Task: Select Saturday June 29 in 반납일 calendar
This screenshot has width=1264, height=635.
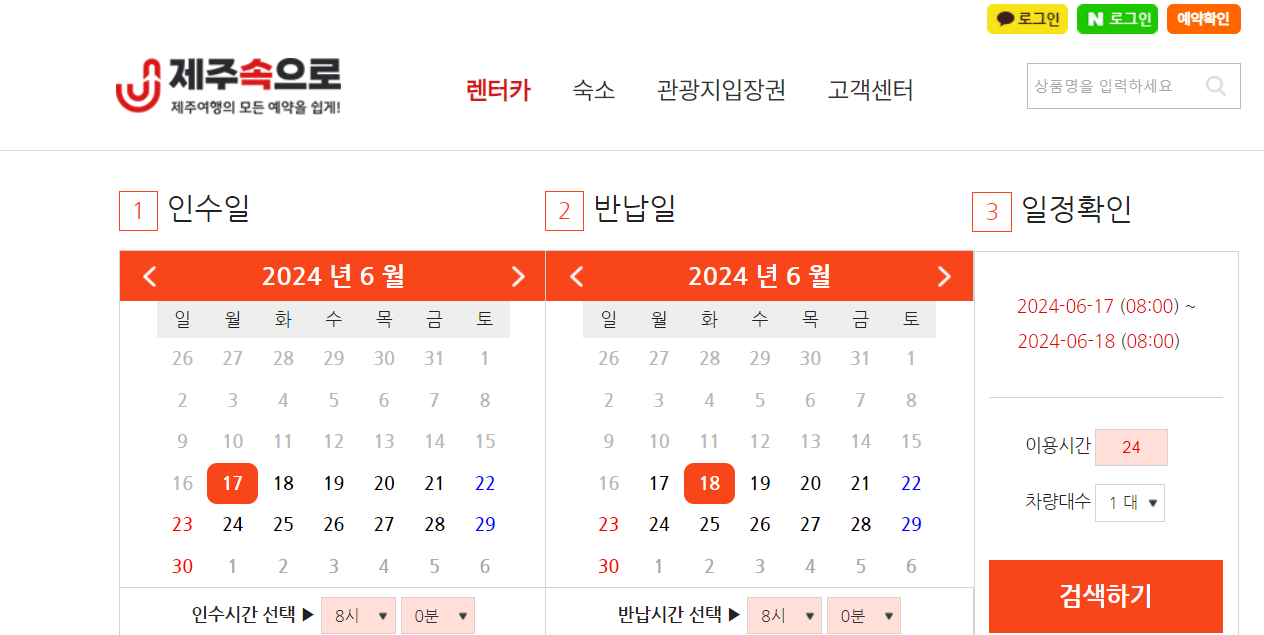Action: click(x=911, y=524)
